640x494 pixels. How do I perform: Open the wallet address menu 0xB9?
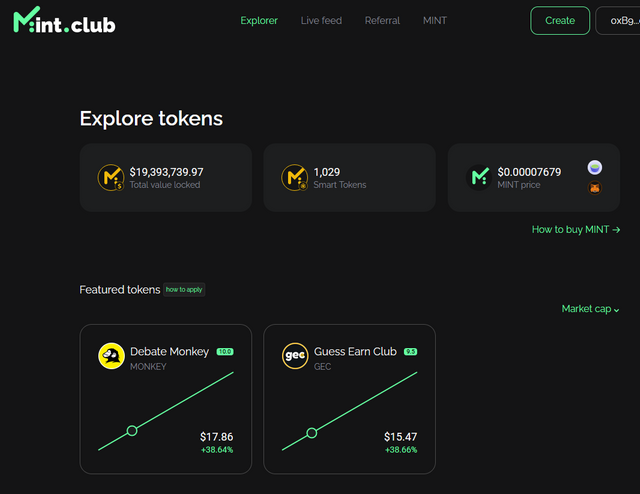[x=617, y=20]
